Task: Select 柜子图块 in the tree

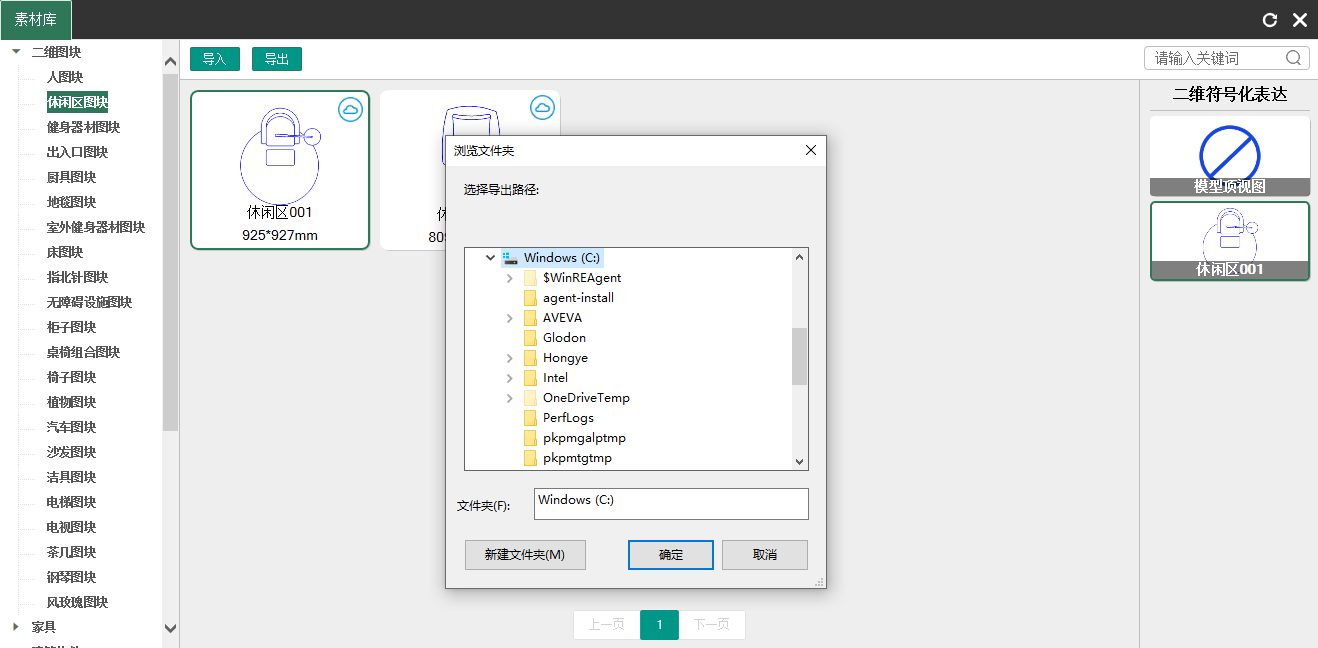Action: pos(71,327)
